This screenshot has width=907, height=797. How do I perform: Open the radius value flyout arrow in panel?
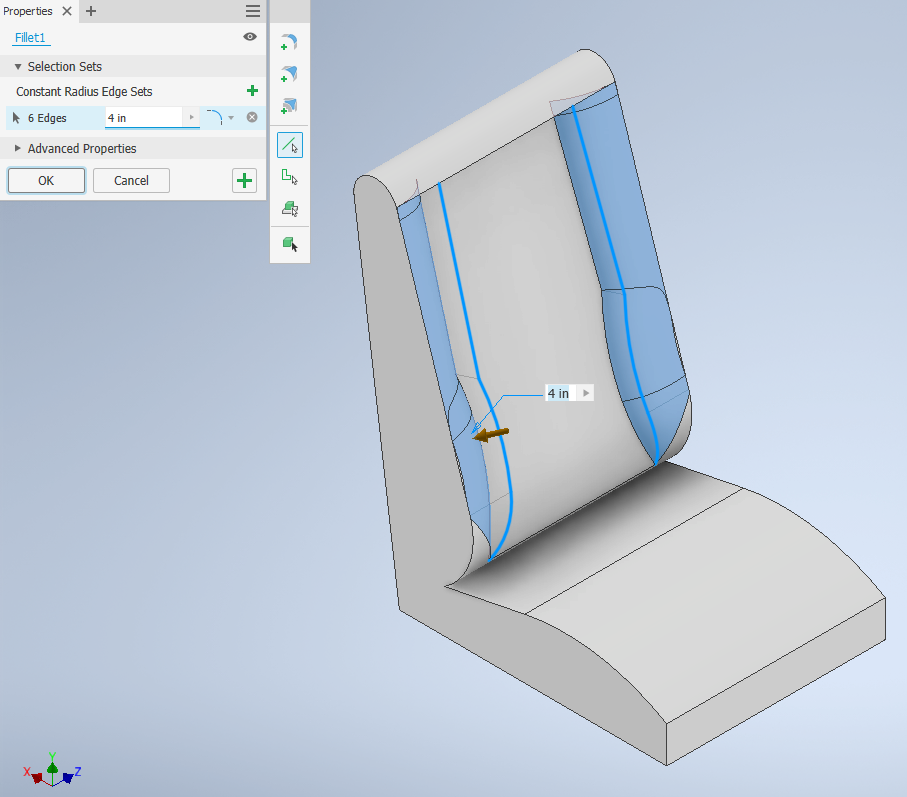(x=191, y=117)
